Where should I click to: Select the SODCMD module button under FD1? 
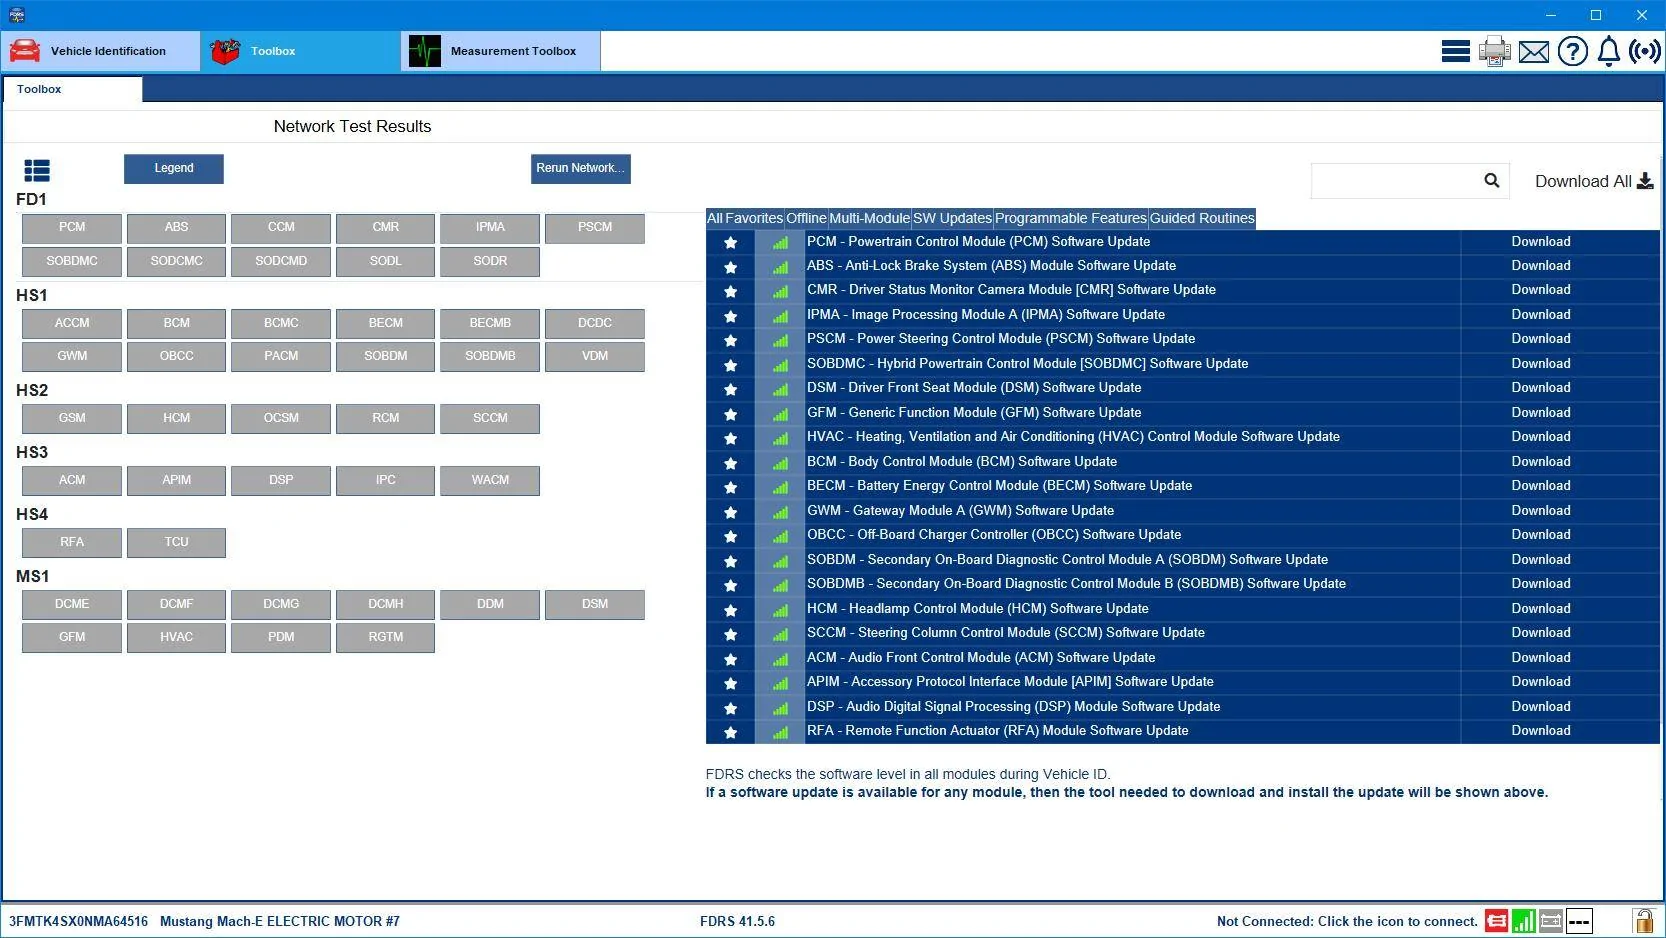pos(281,262)
